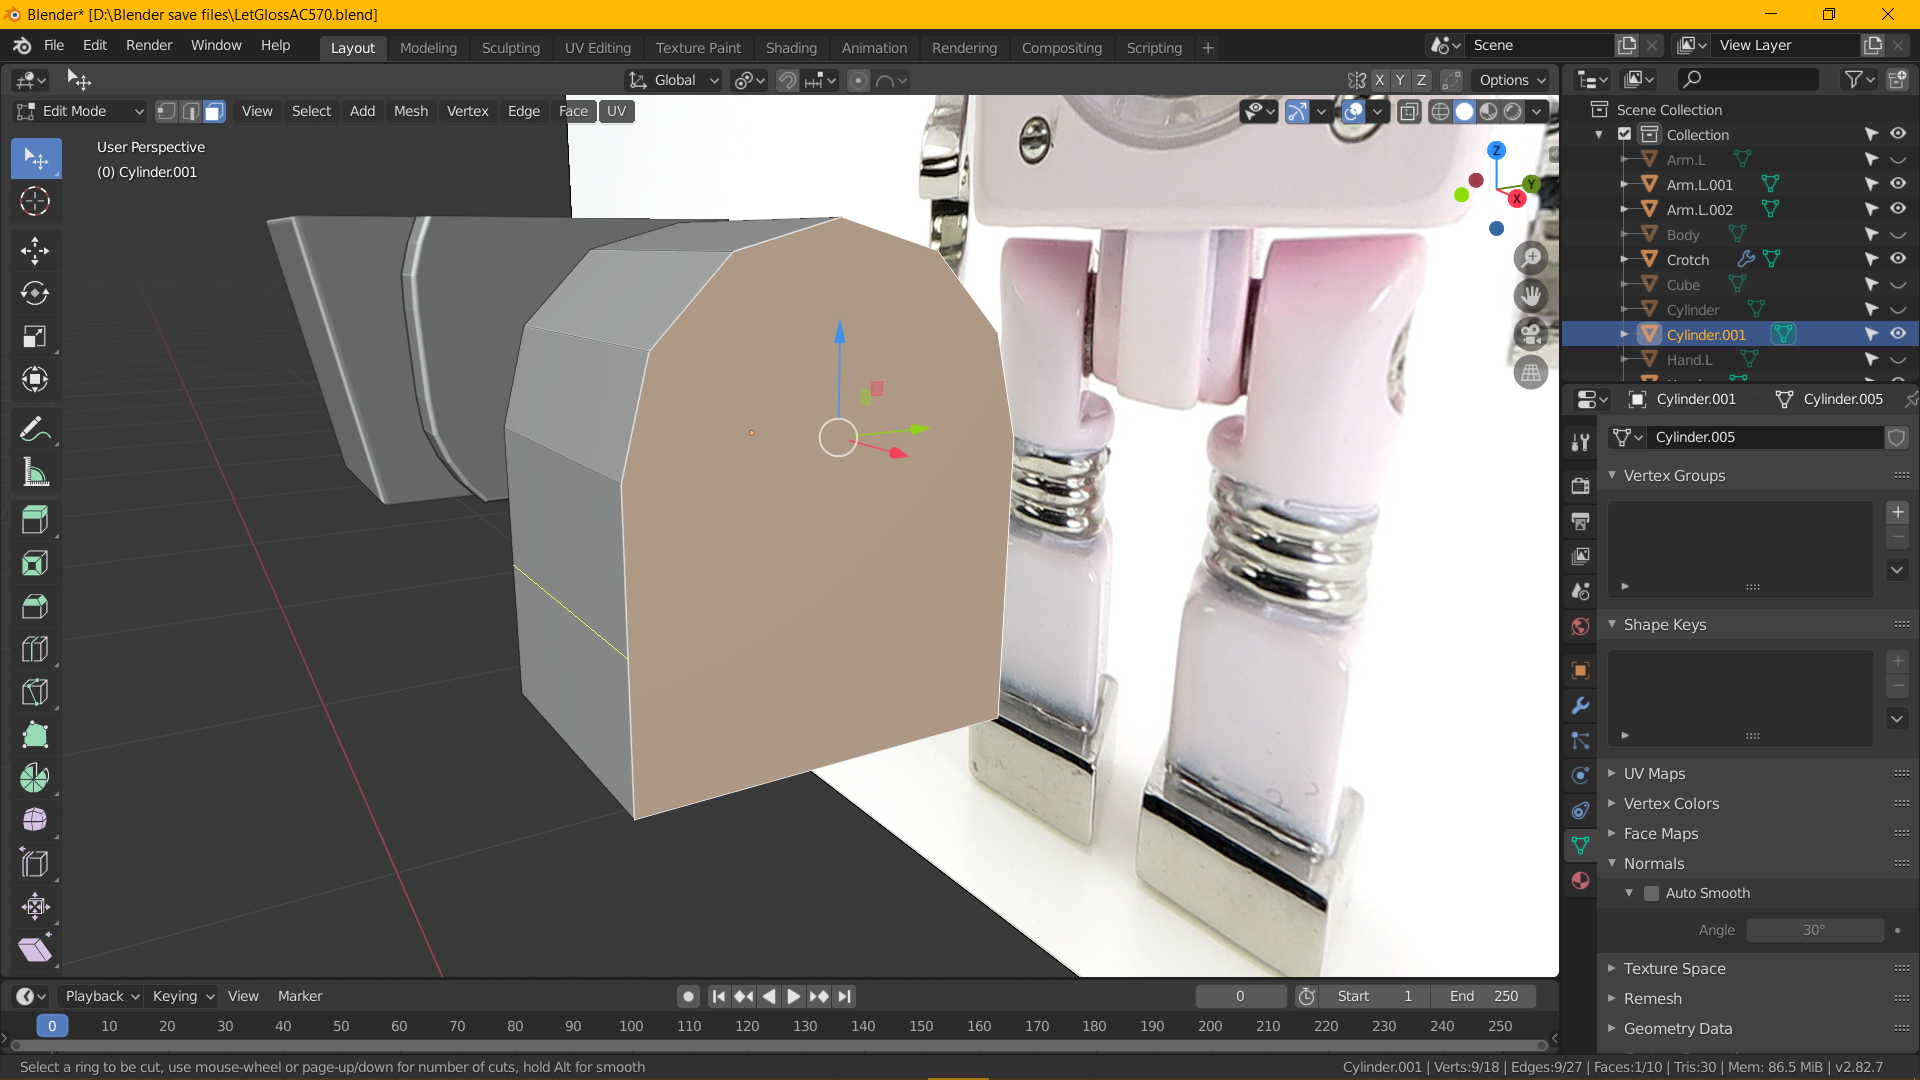Click the camera view gizmo button

coord(1530,334)
